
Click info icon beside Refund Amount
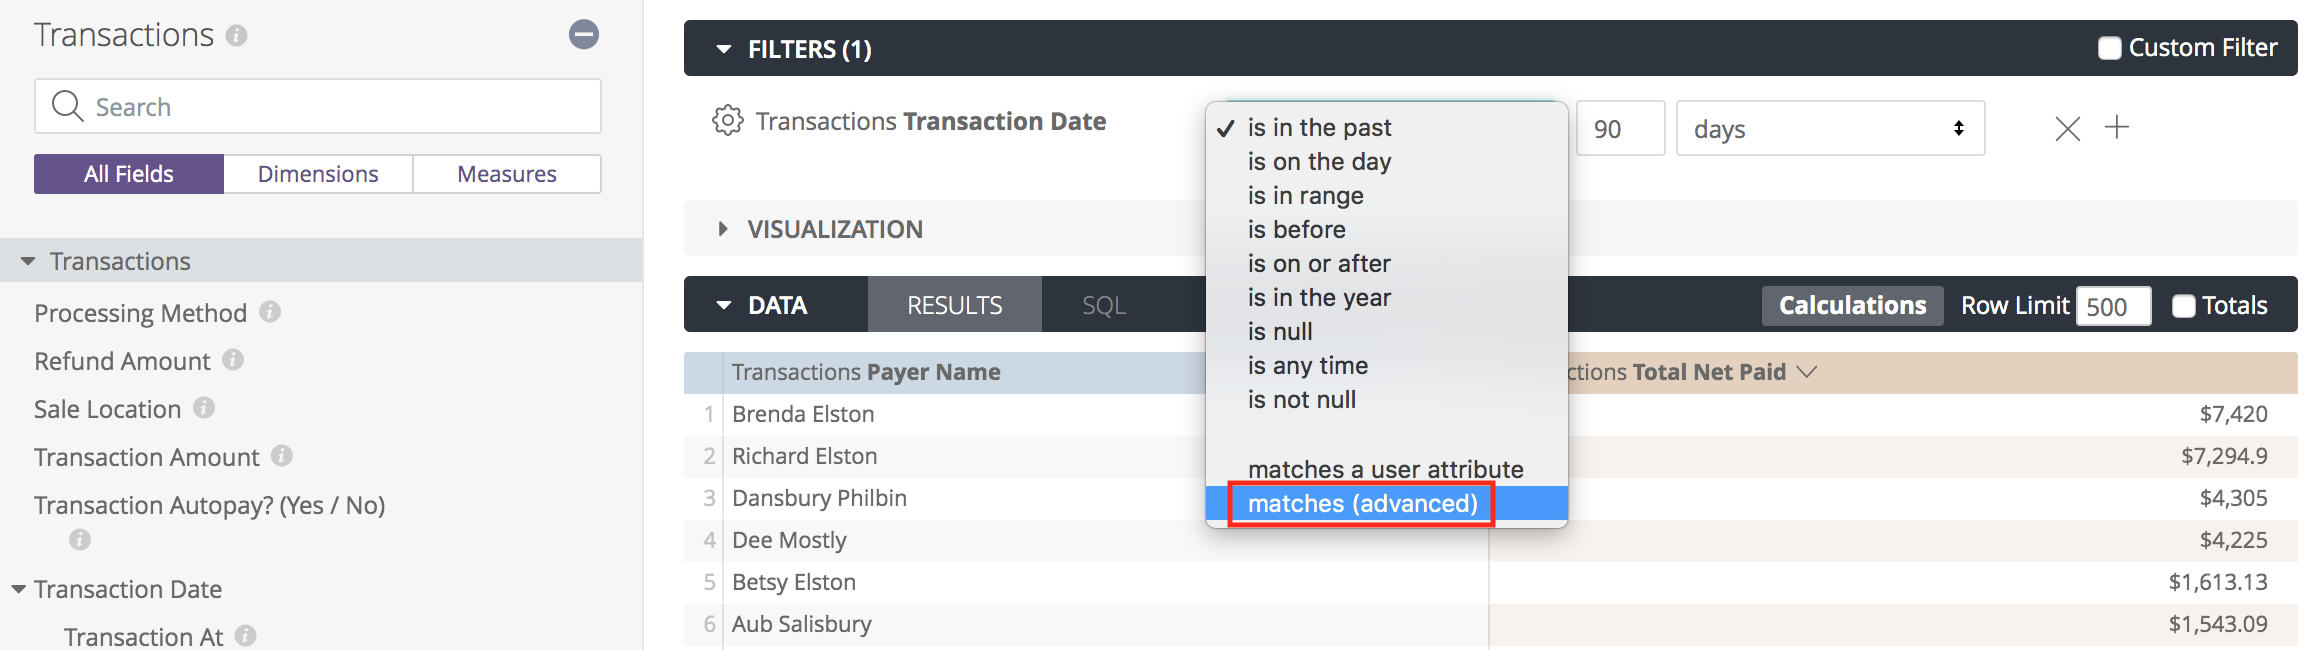[233, 360]
